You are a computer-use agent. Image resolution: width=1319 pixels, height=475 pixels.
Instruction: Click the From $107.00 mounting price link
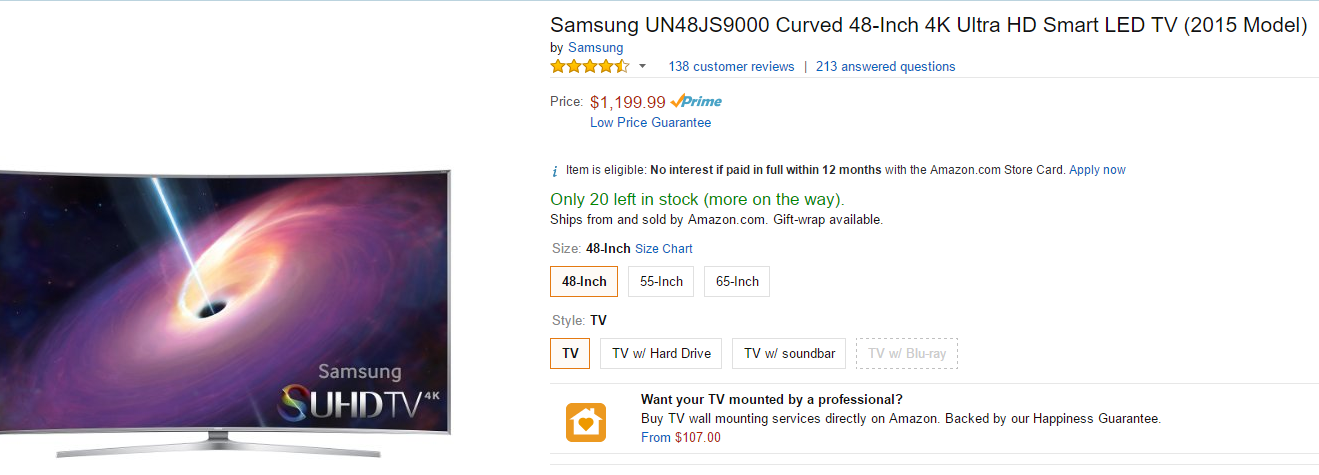[x=680, y=437]
